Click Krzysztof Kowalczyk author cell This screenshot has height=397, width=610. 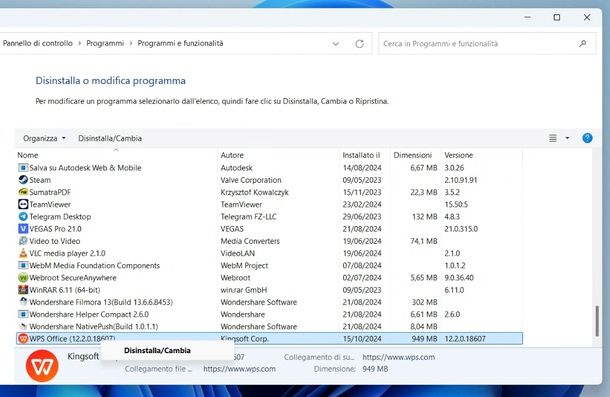pos(254,192)
